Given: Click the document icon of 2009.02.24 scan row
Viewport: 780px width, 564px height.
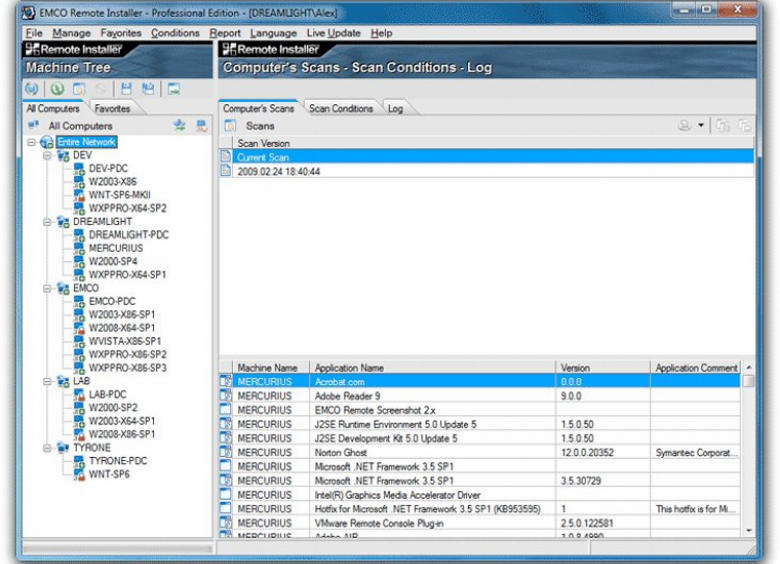Looking at the screenshot, I should click(x=226, y=171).
